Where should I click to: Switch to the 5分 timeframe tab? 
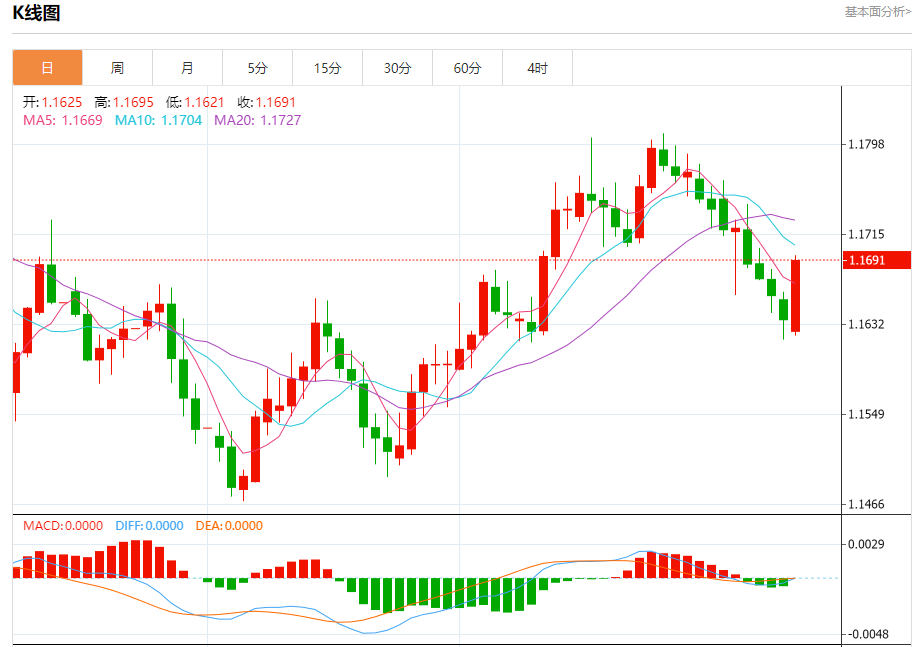257,68
